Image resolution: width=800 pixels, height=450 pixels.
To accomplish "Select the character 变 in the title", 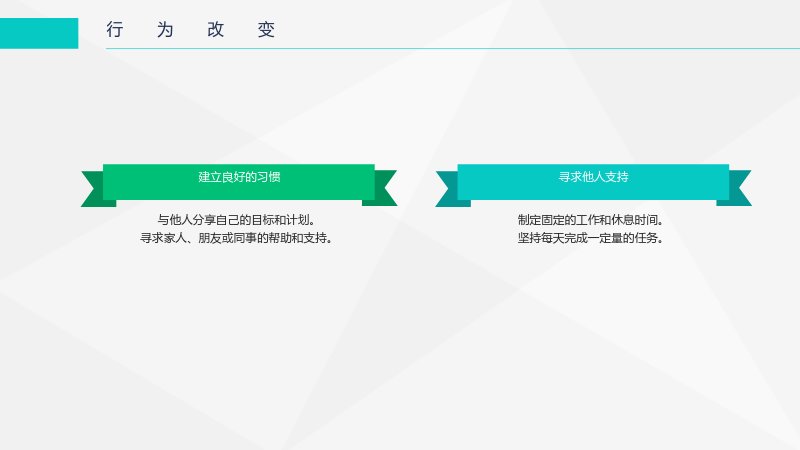I will (x=266, y=30).
